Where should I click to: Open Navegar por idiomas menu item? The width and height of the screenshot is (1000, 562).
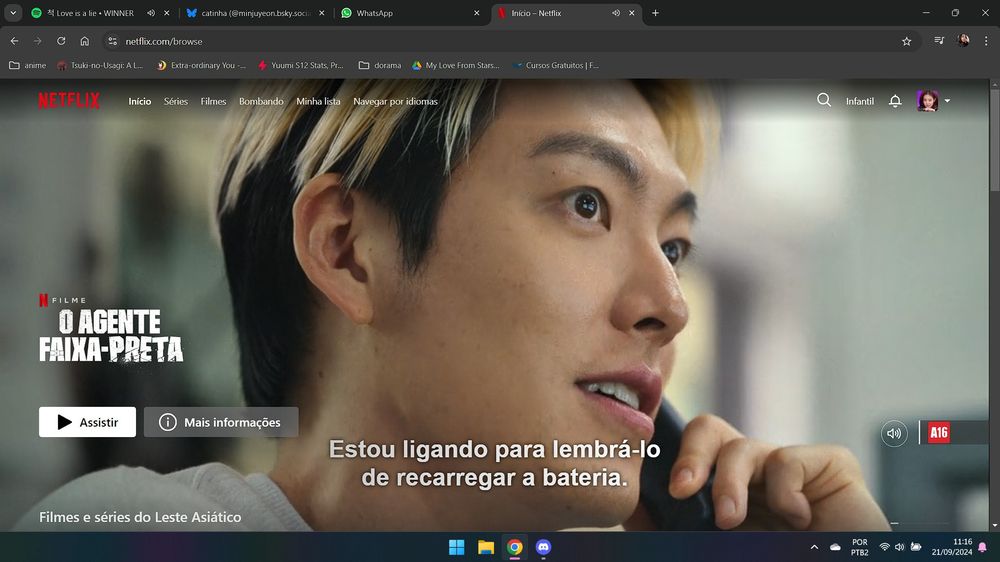coord(395,101)
